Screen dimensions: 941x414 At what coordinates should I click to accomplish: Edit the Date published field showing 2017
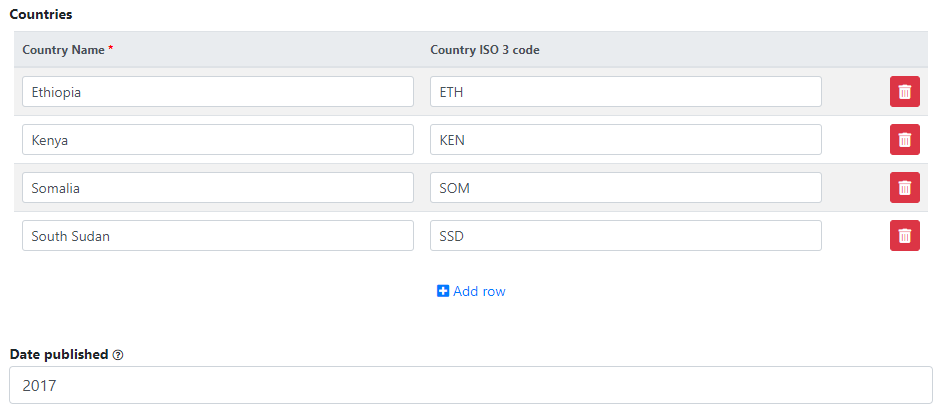coord(471,385)
